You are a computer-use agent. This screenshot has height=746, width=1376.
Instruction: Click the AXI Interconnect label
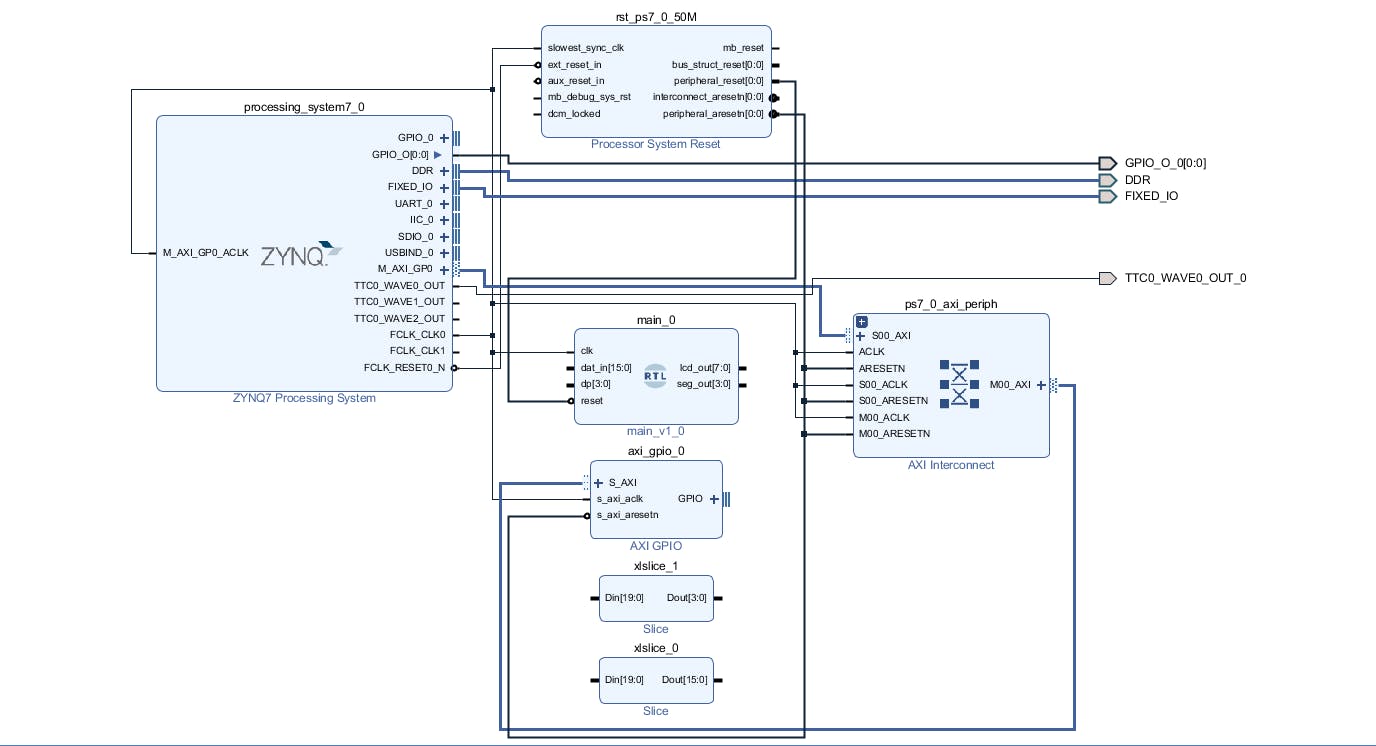coord(951,465)
